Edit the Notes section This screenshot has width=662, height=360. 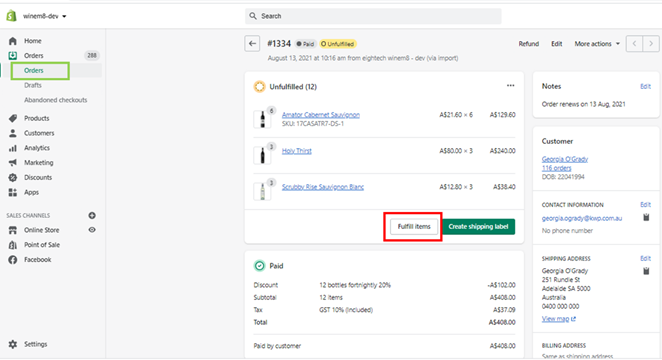coord(645,86)
